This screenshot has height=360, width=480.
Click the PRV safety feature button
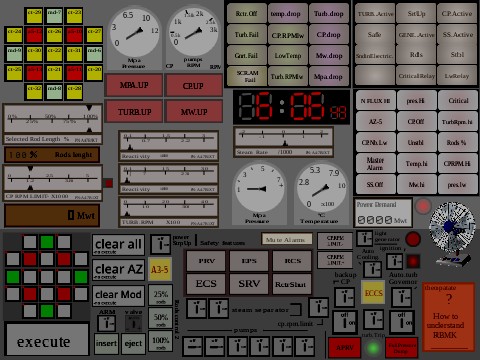pyautogui.click(x=206, y=261)
